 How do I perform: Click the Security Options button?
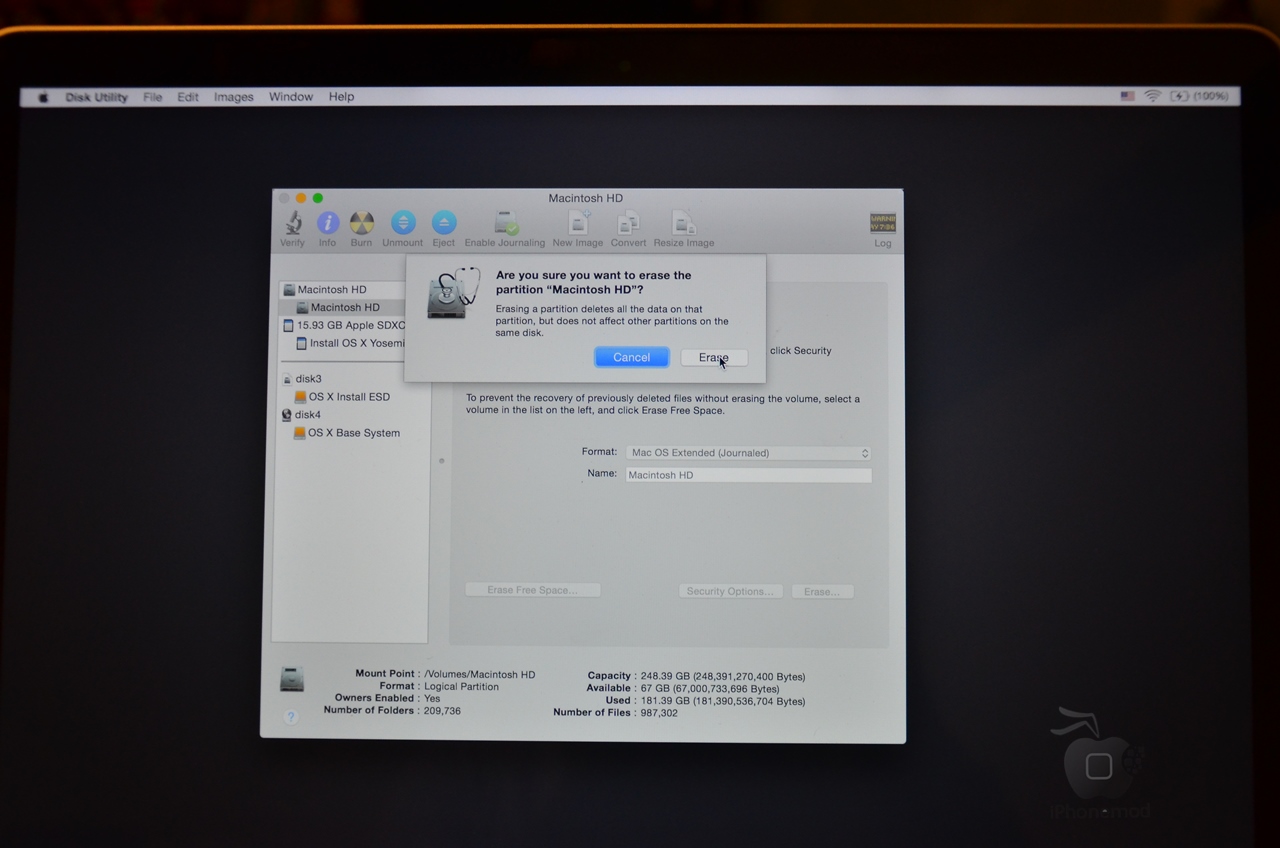click(730, 590)
